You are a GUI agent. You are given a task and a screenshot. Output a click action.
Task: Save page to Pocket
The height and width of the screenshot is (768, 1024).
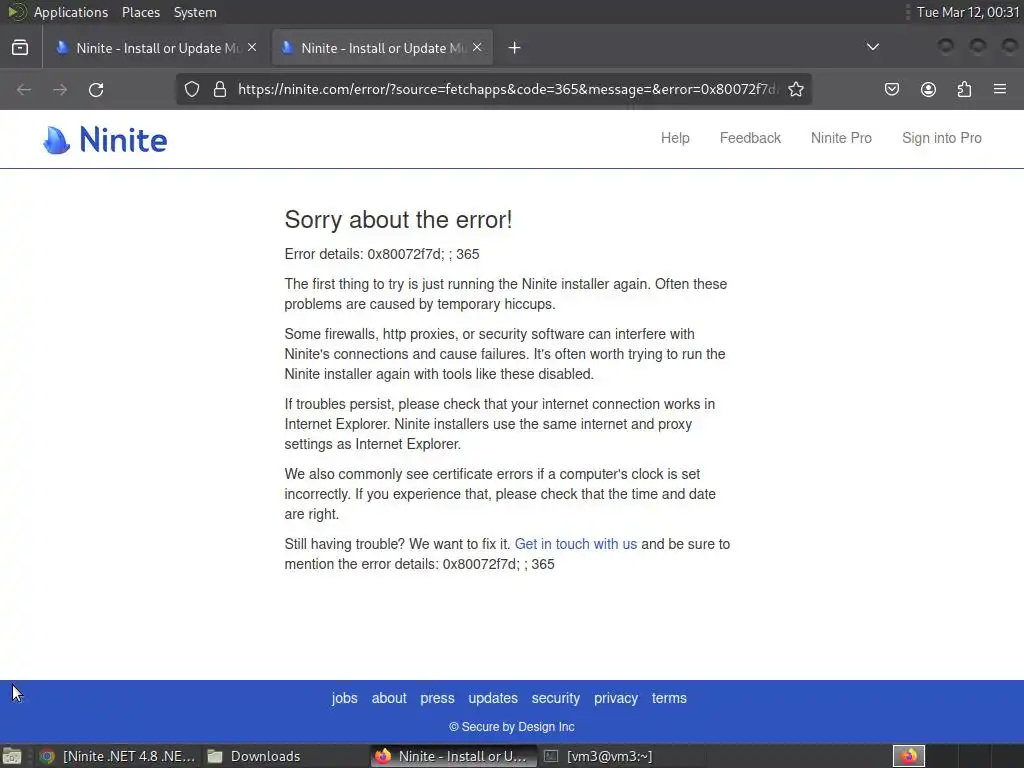coord(892,89)
